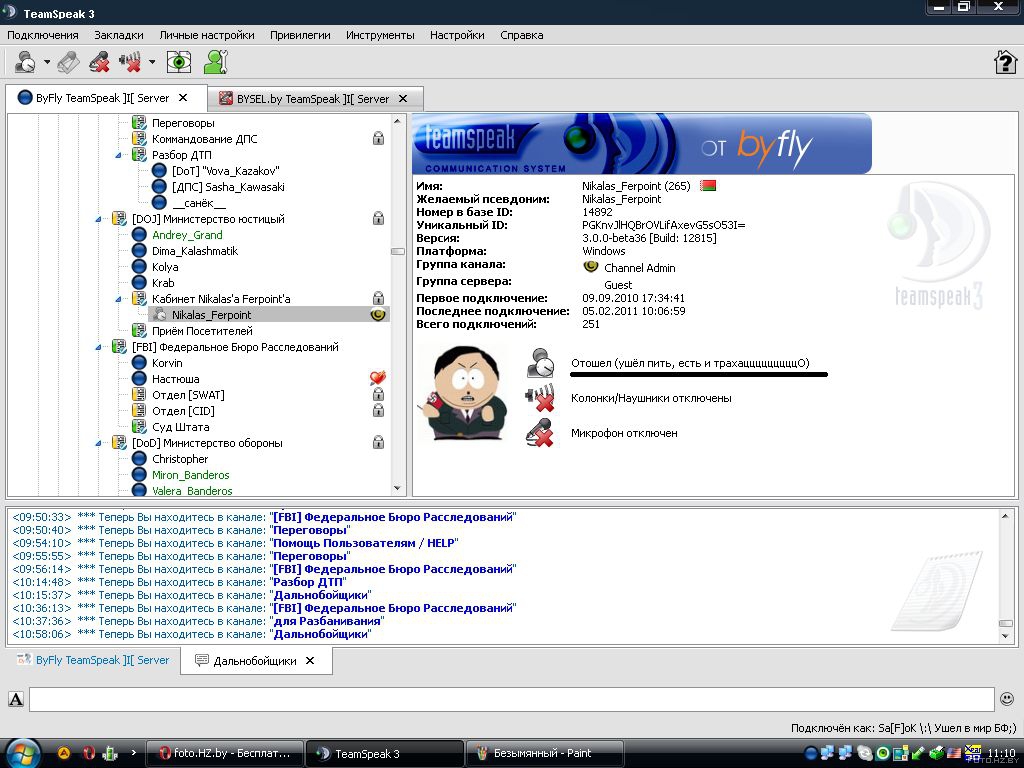Click into the chat message input field
The image size is (1024, 768).
[x=510, y=699]
